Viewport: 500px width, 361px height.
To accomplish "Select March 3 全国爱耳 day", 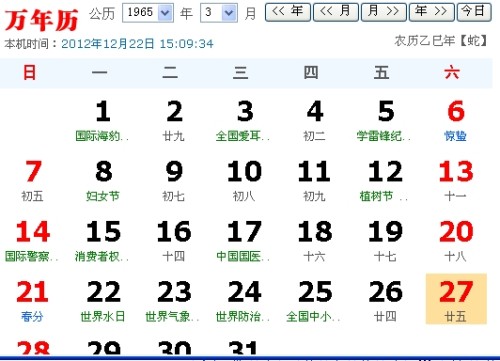I will click(x=244, y=121).
